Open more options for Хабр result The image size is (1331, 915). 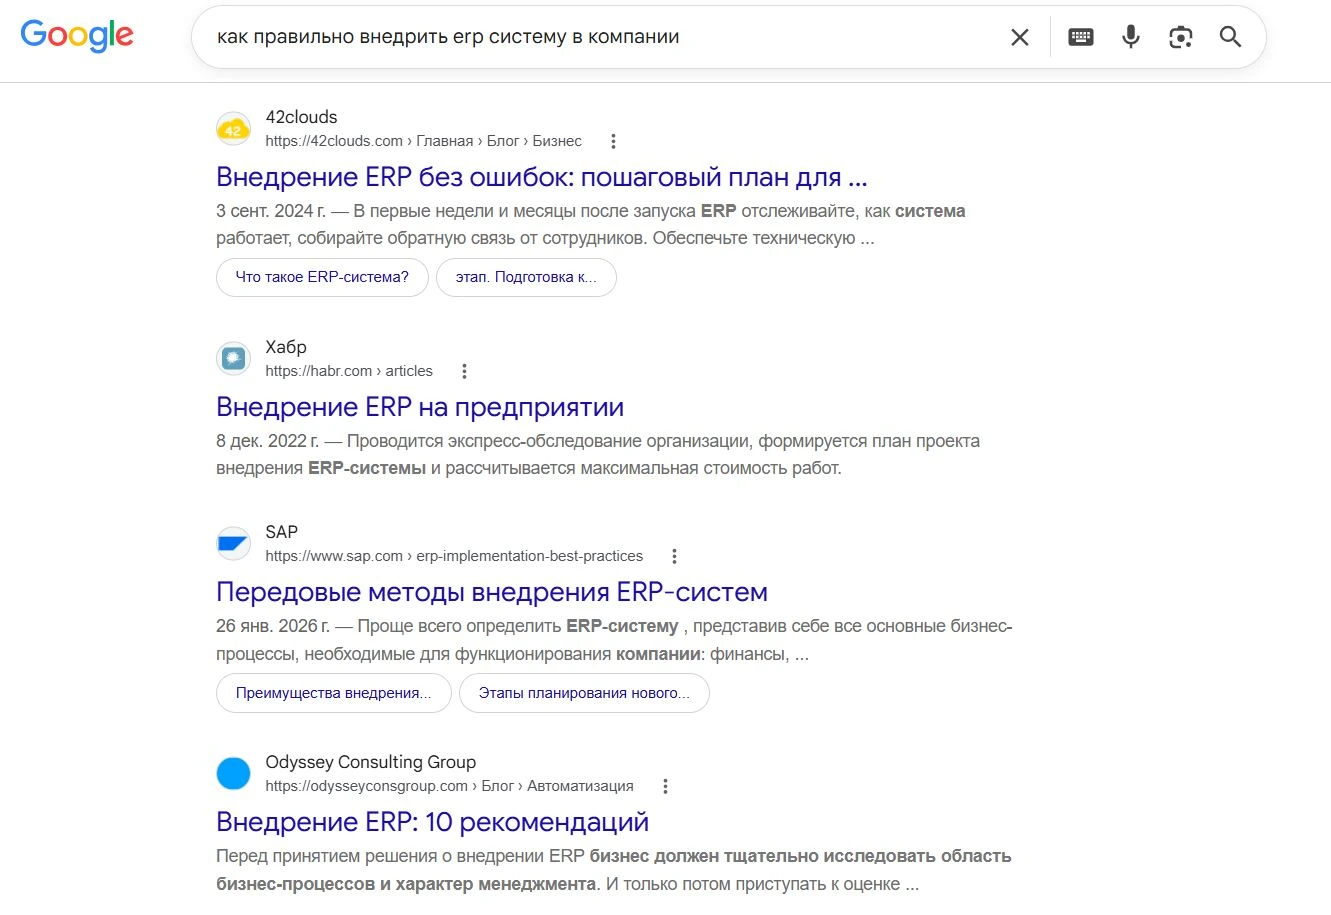pyautogui.click(x=464, y=371)
